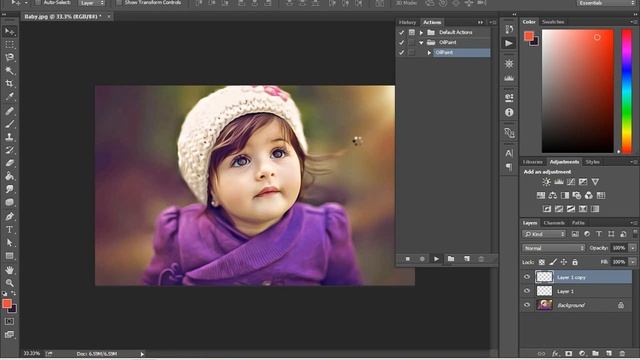The image size is (640, 360).
Task: Select the Horizontal Type tool
Action: tap(9, 230)
